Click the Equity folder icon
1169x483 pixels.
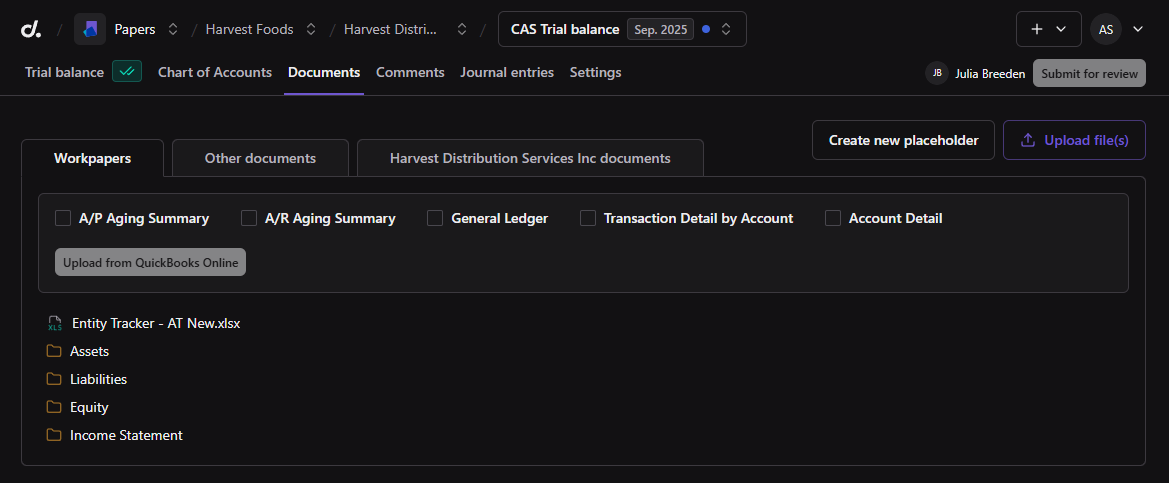(54, 407)
